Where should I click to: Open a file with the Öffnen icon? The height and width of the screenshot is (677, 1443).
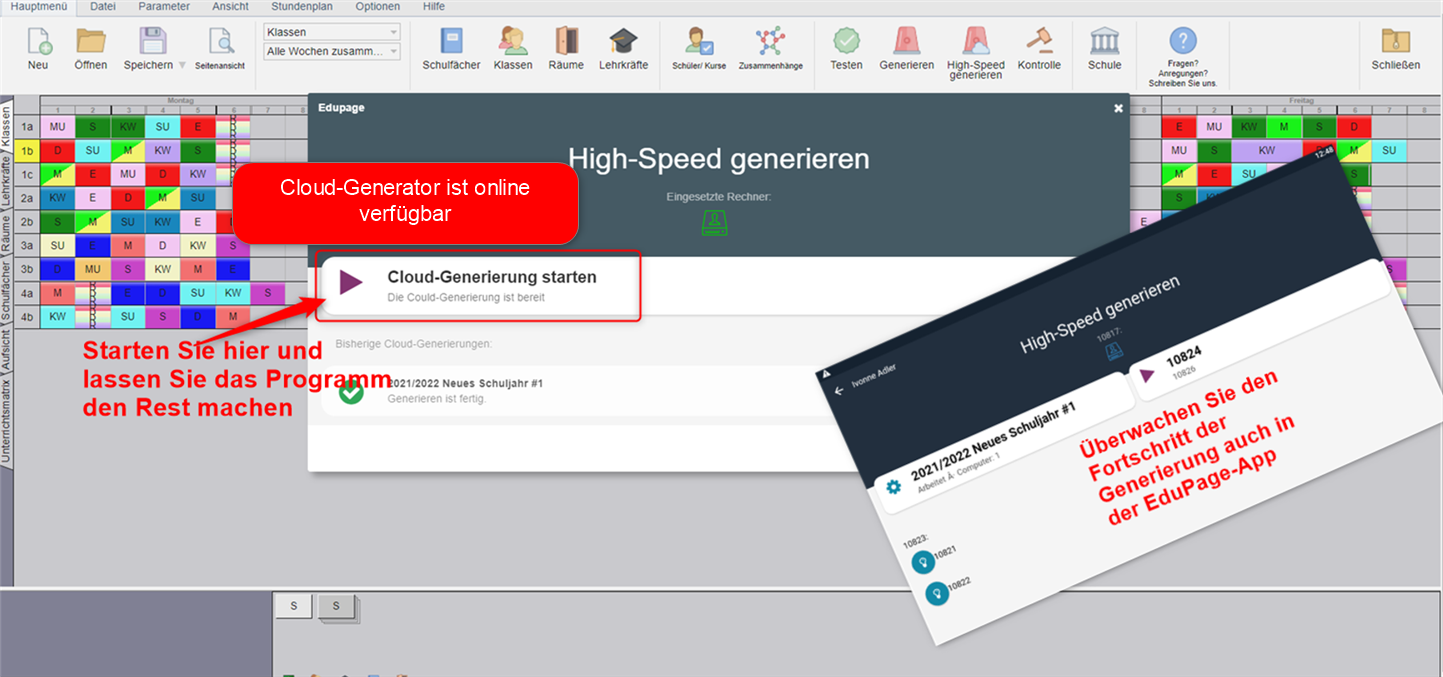click(x=91, y=48)
